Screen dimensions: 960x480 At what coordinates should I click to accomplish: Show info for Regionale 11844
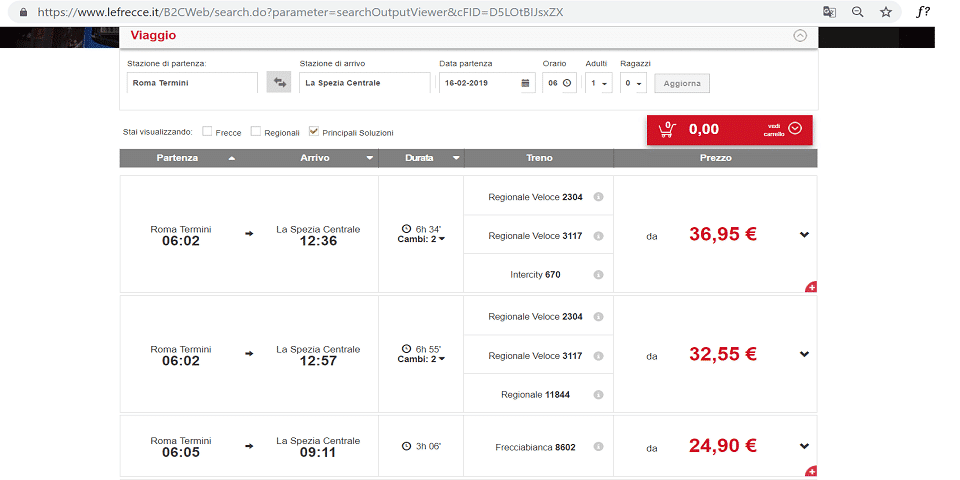[599, 395]
